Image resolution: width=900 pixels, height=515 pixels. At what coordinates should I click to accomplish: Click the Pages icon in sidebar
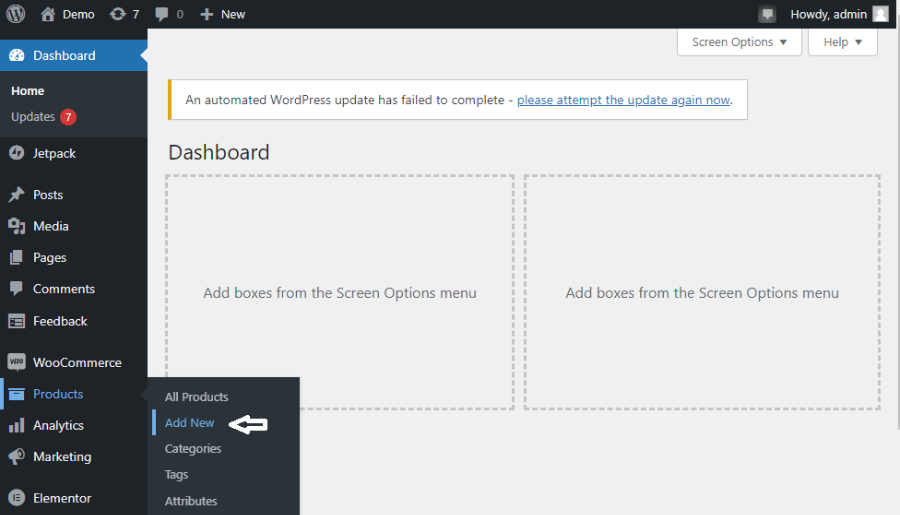17,257
